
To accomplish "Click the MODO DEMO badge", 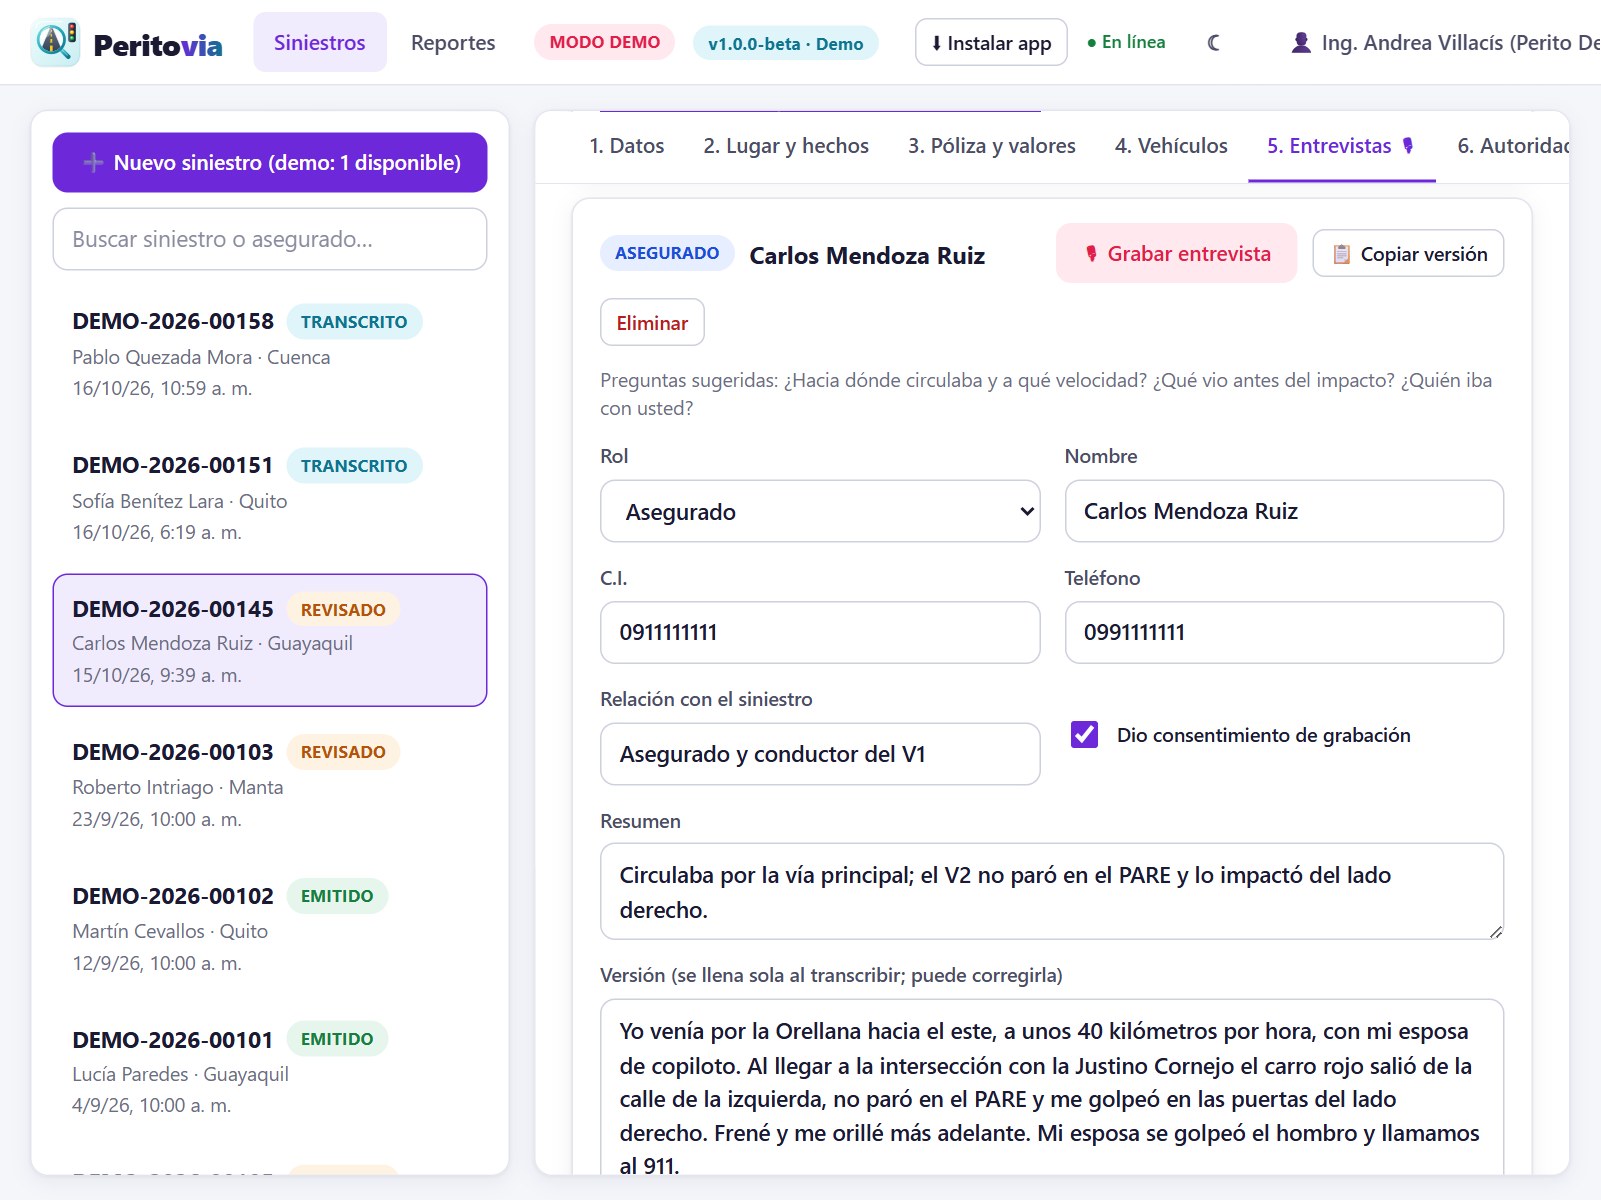I will pos(605,42).
